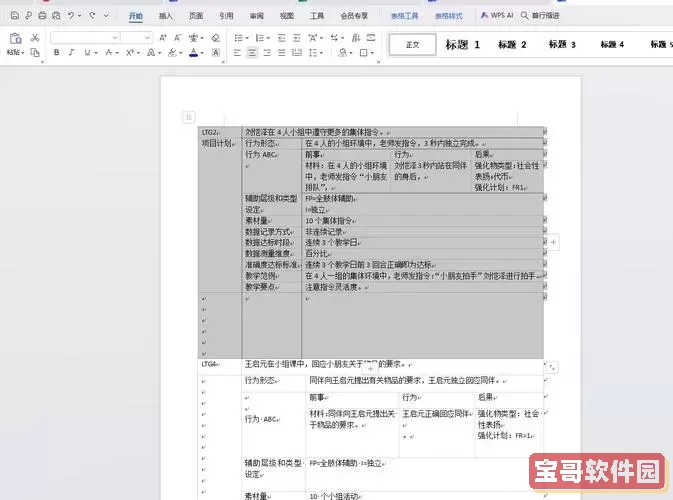Click the Text Effects icon

[x=151, y=52]
